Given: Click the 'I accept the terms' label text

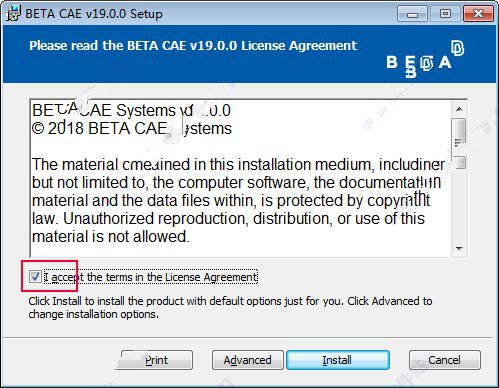Looking at the screenshot, I should pyautogui.click(x=151, y=277).
